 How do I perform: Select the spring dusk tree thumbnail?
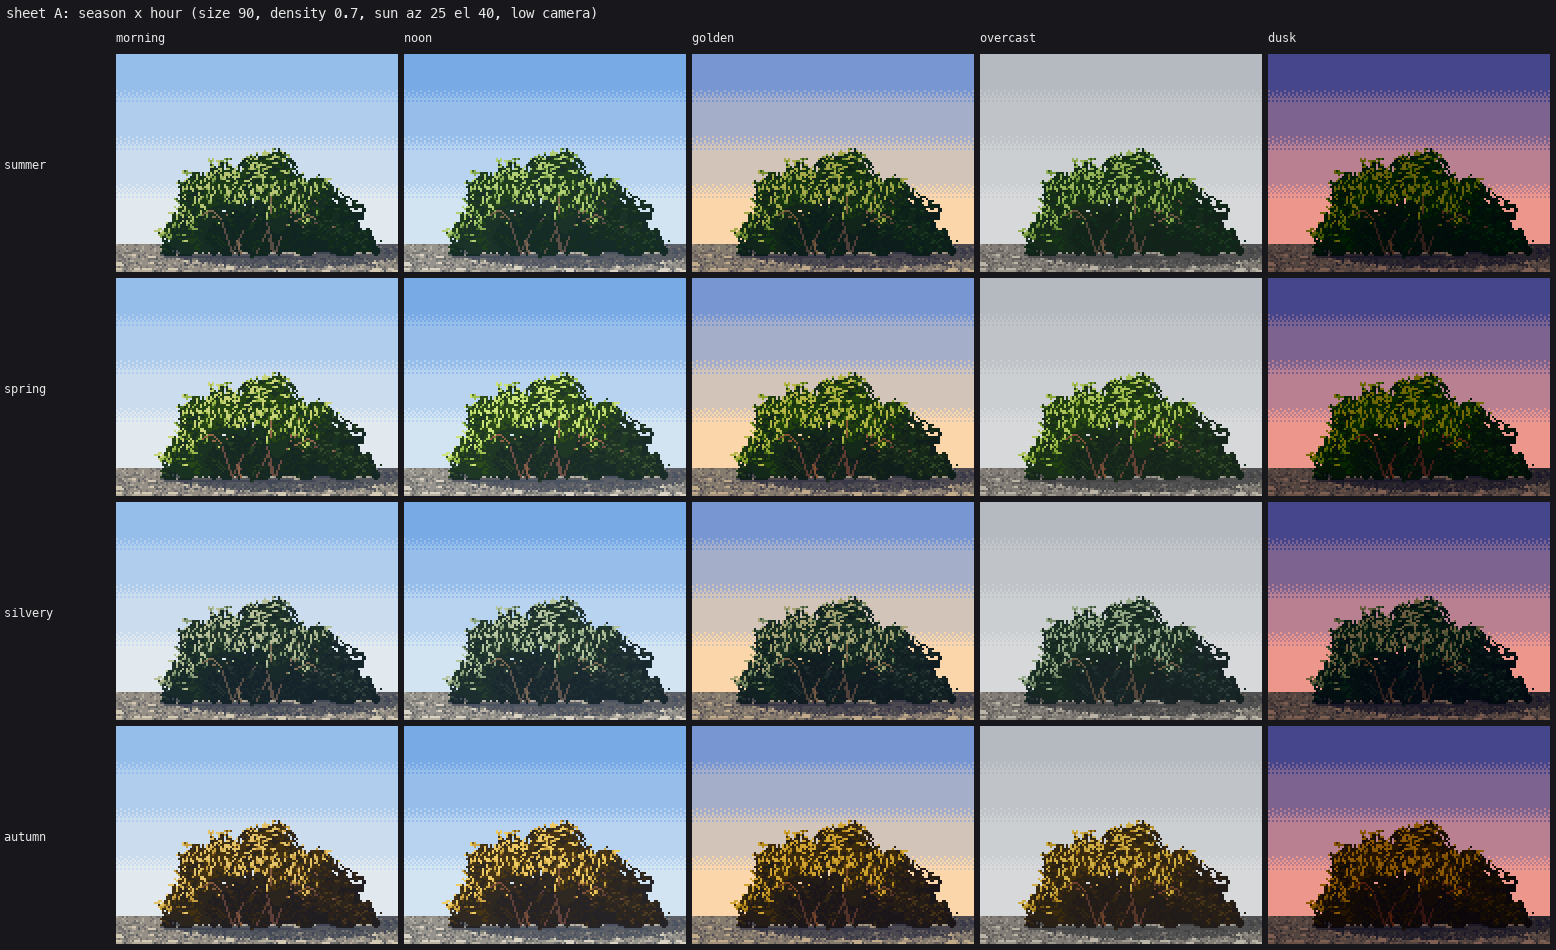pos(1409,387)
